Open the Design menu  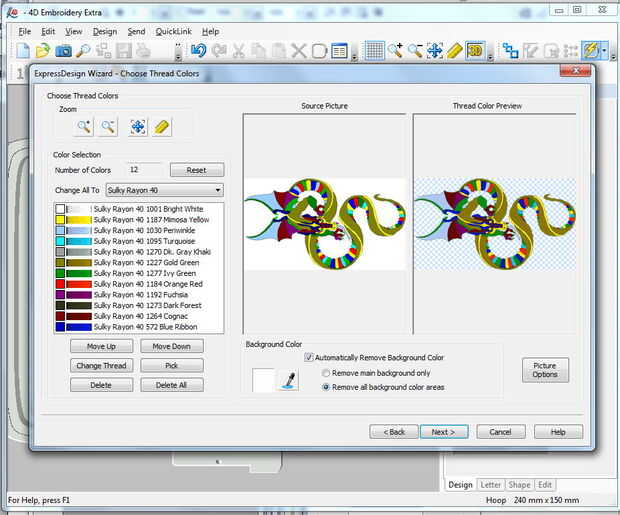click(x=105, y=32)
